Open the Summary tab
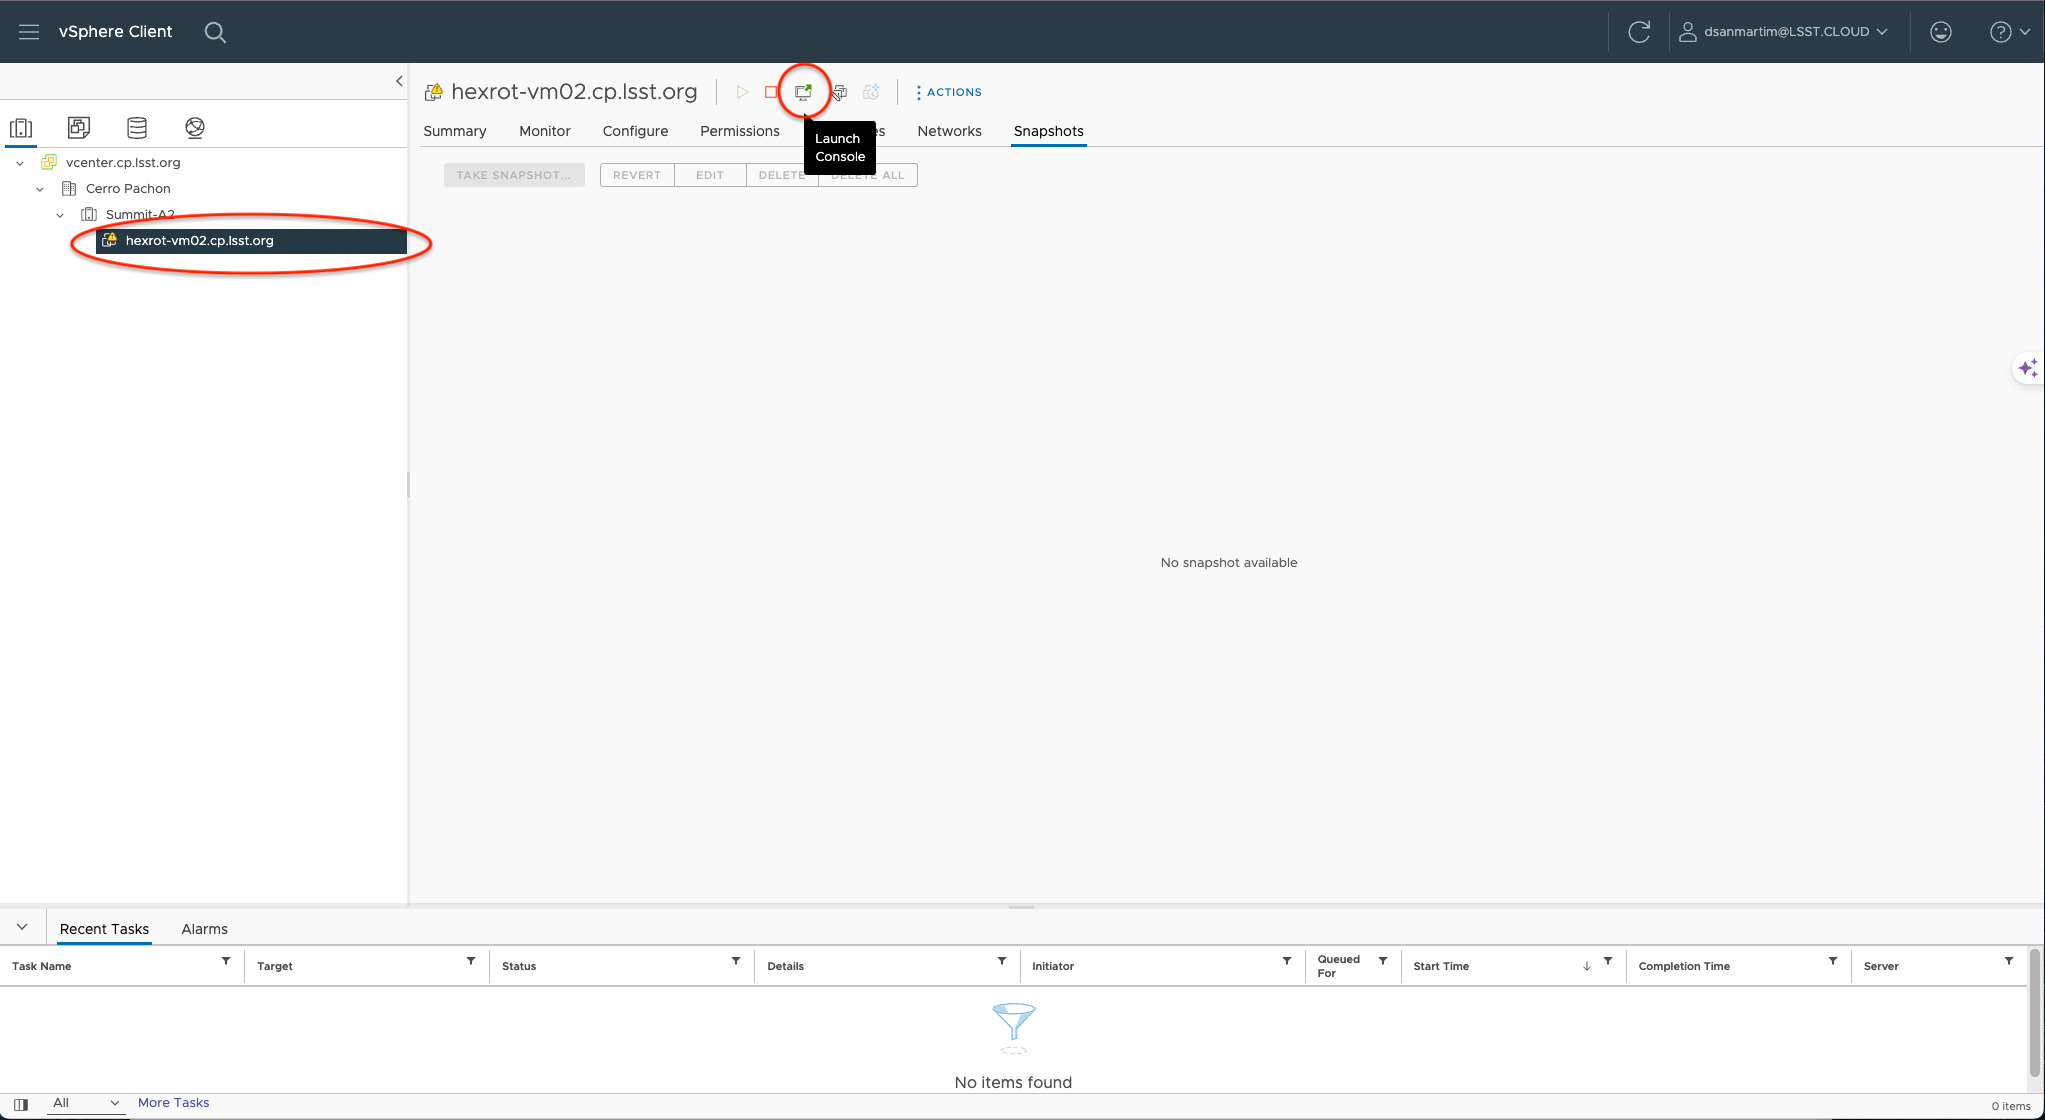 (x=455, y=131)
